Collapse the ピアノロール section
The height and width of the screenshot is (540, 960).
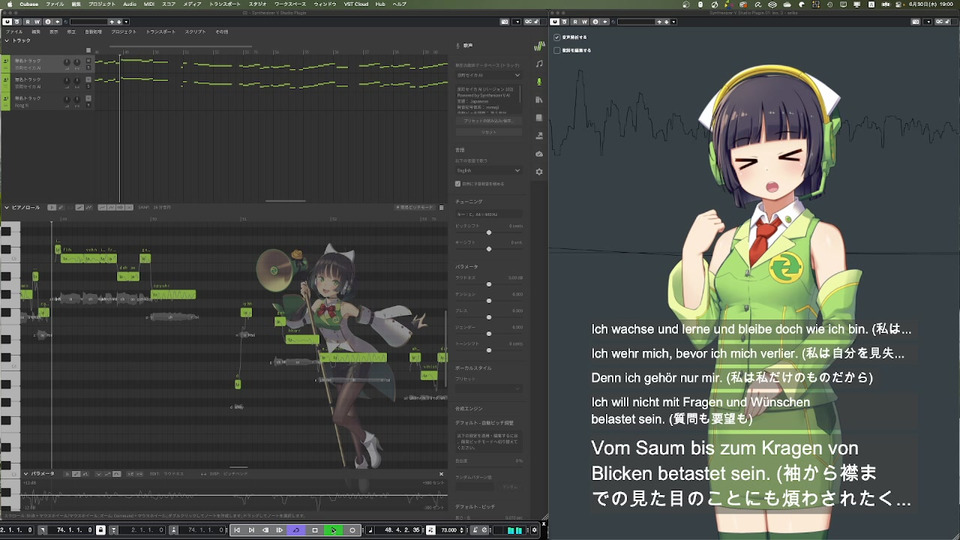(7, 208)
